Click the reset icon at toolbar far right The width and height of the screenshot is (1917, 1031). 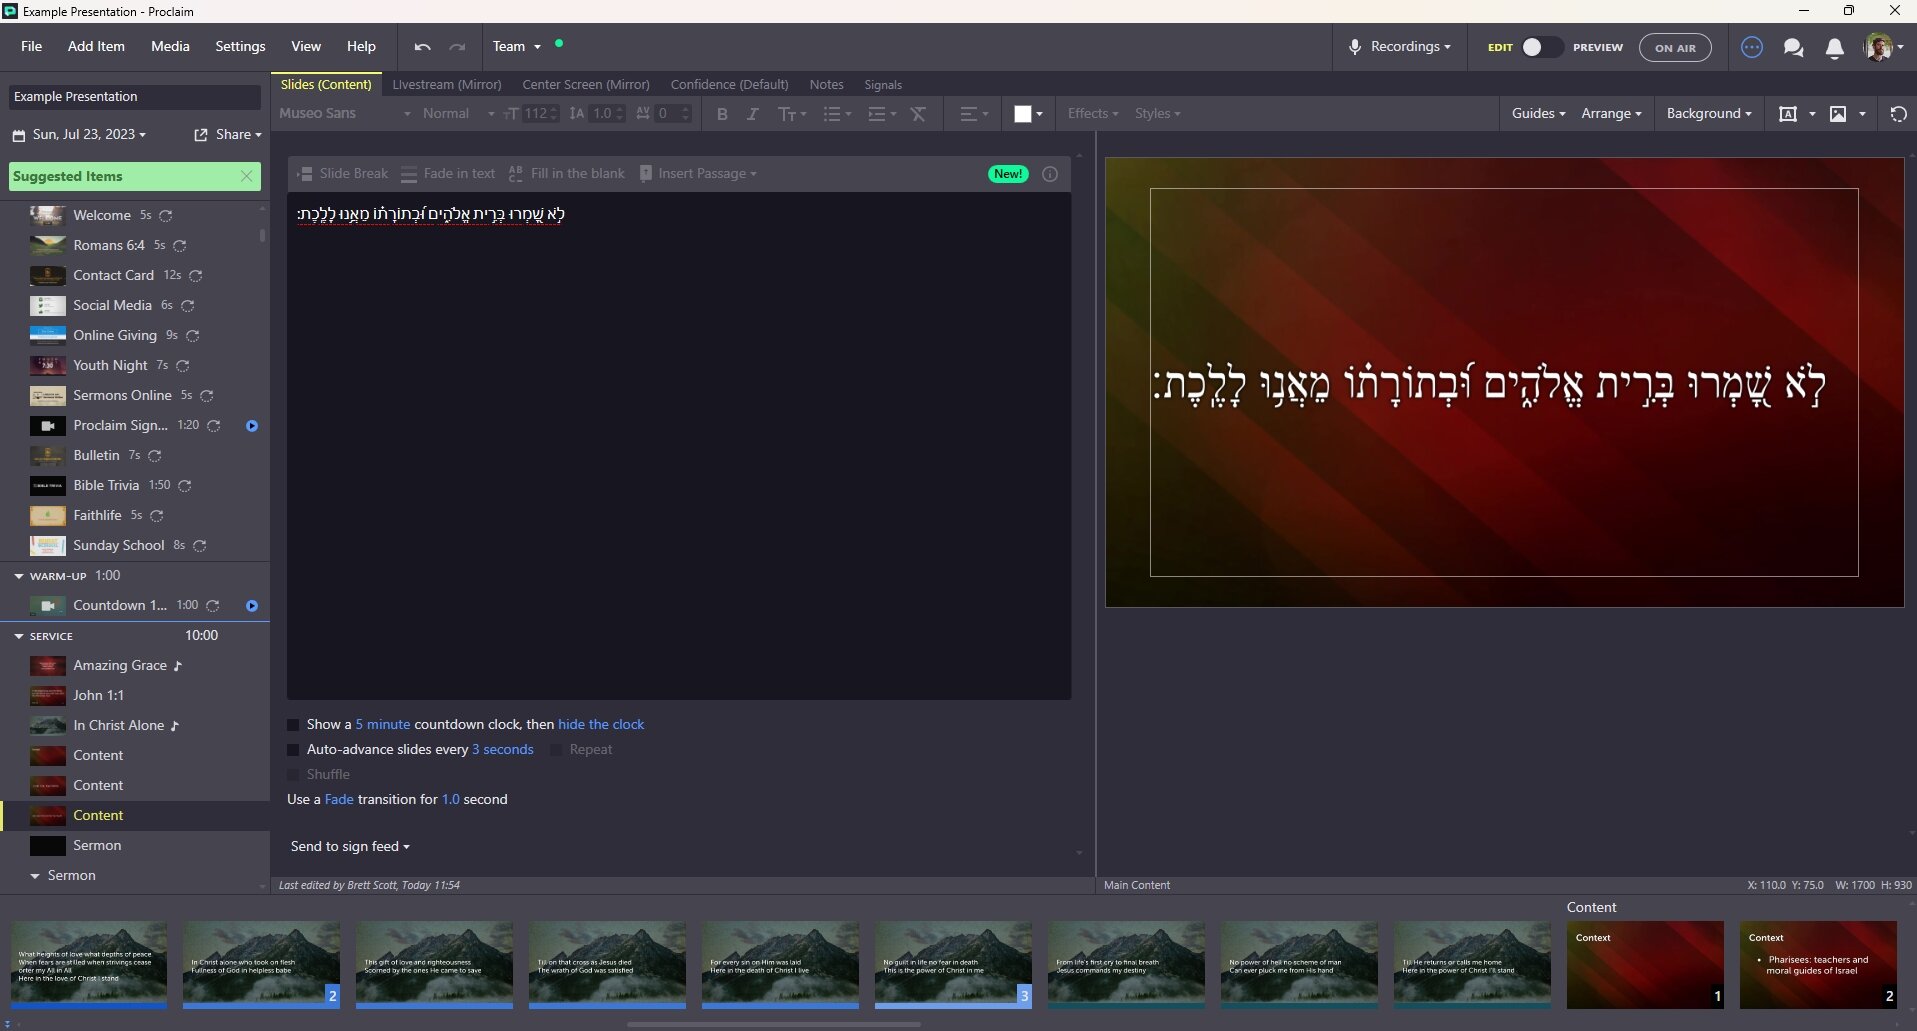pyautogui.click(x=1898, y=114)
